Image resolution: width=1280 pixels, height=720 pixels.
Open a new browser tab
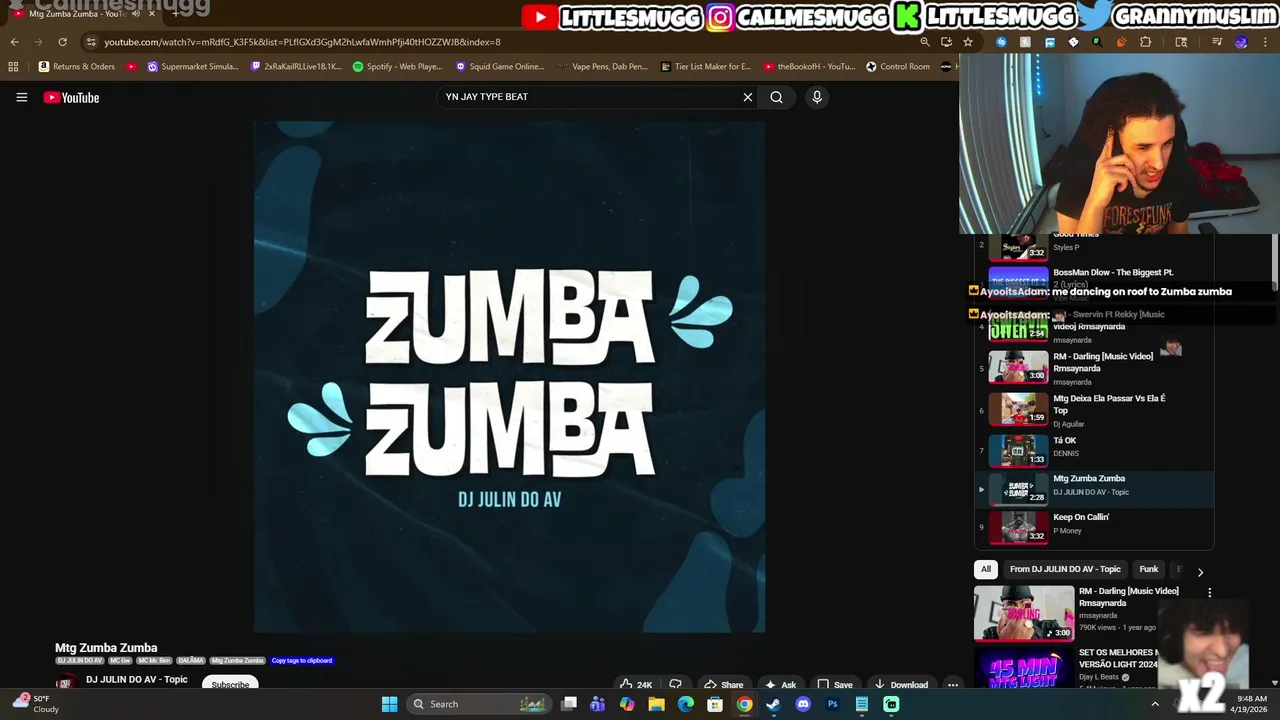coord(175,14)
